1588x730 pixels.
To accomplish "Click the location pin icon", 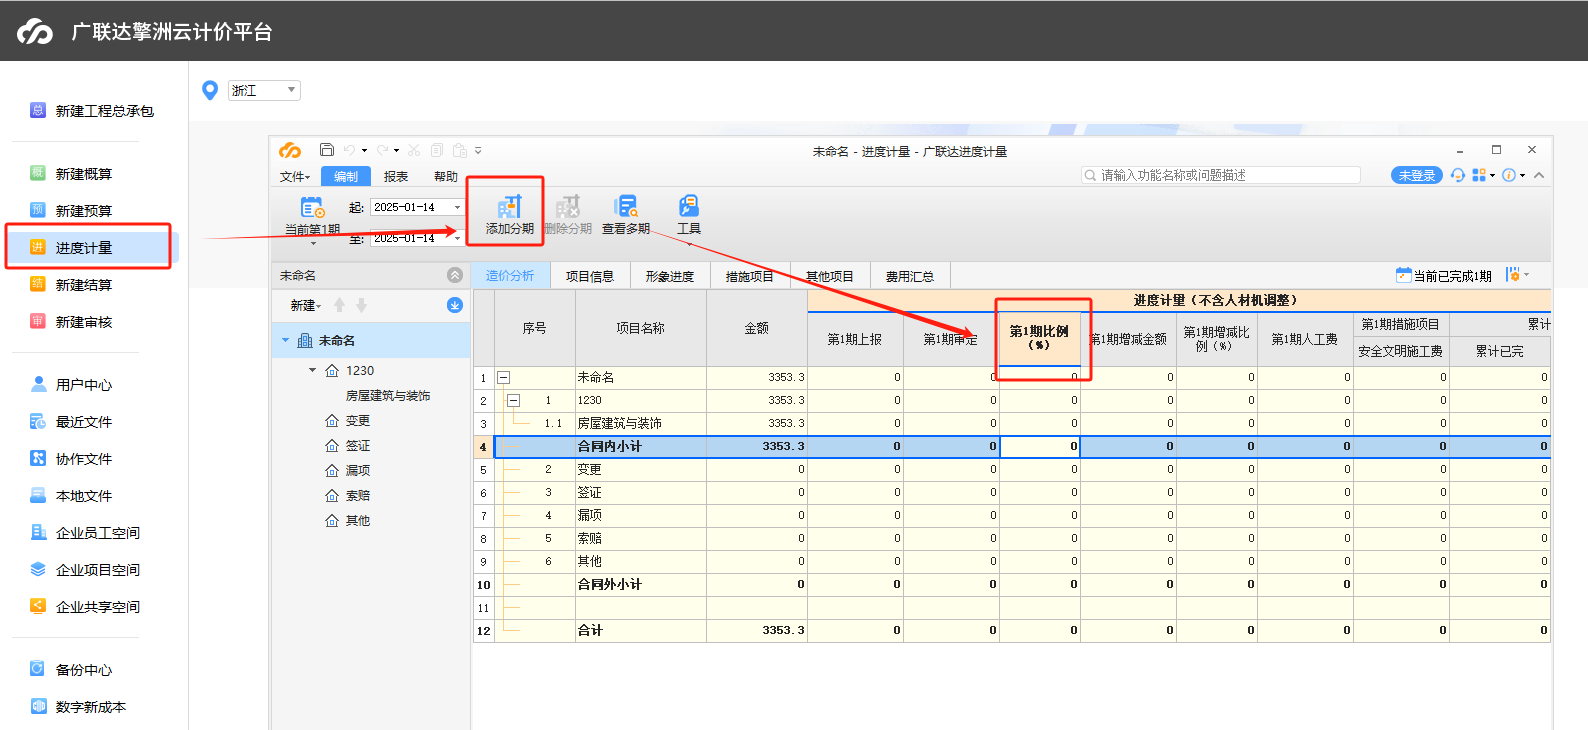I will (x=210, y=90).
